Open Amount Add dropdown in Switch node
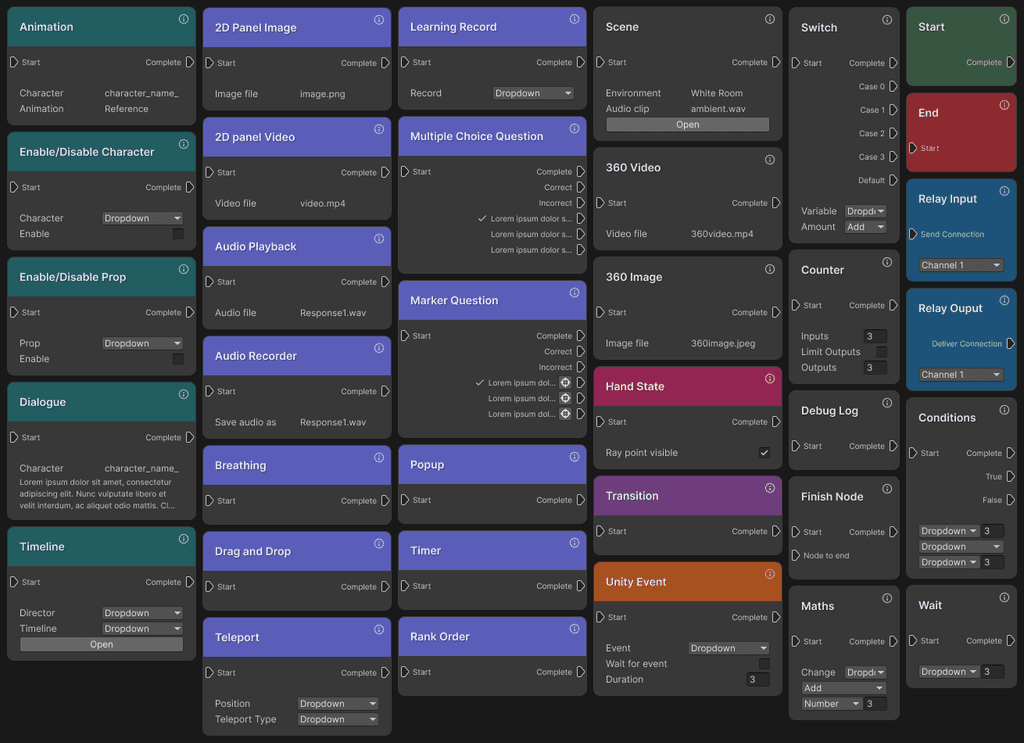The image size is (1024, 743). [865, 227]
